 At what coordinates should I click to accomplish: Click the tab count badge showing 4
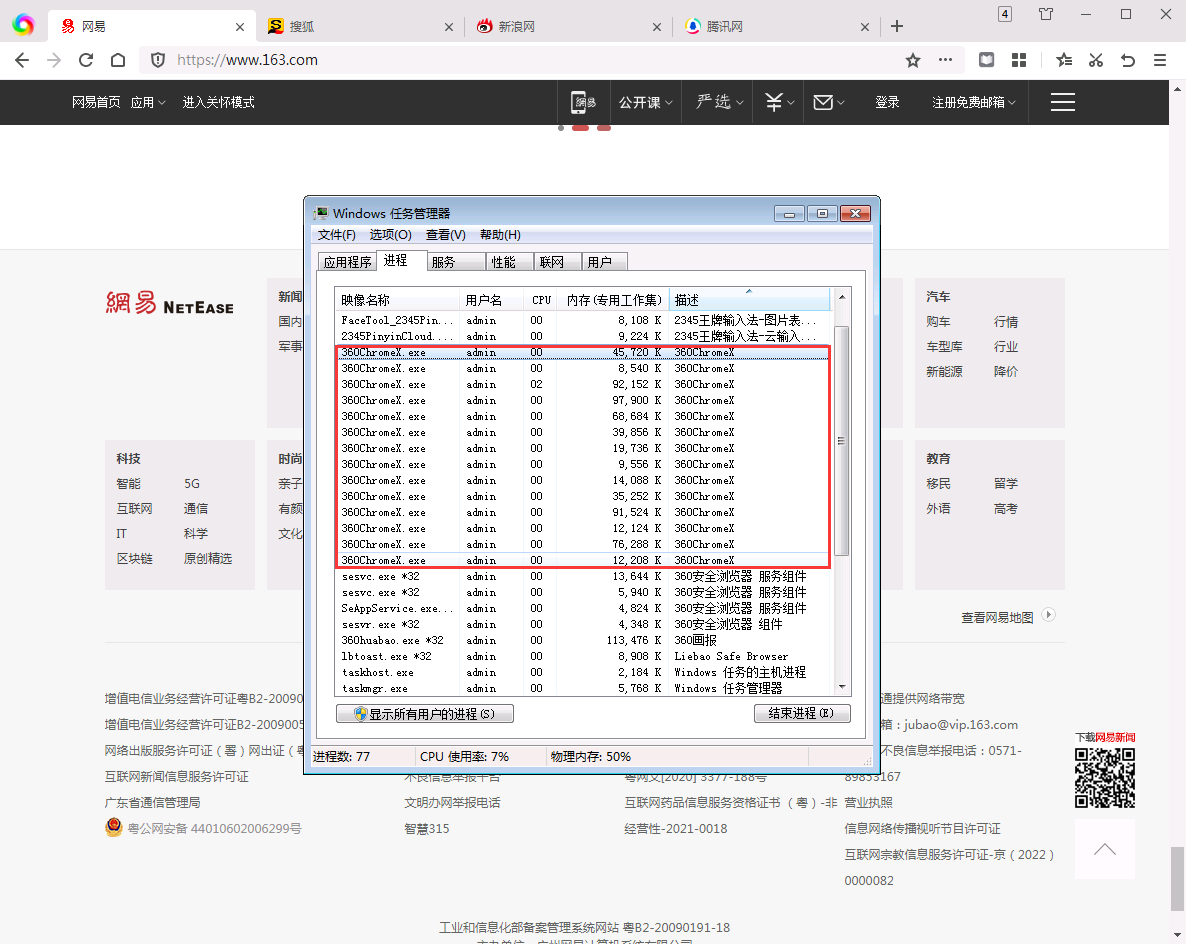tap(1004, 14)
